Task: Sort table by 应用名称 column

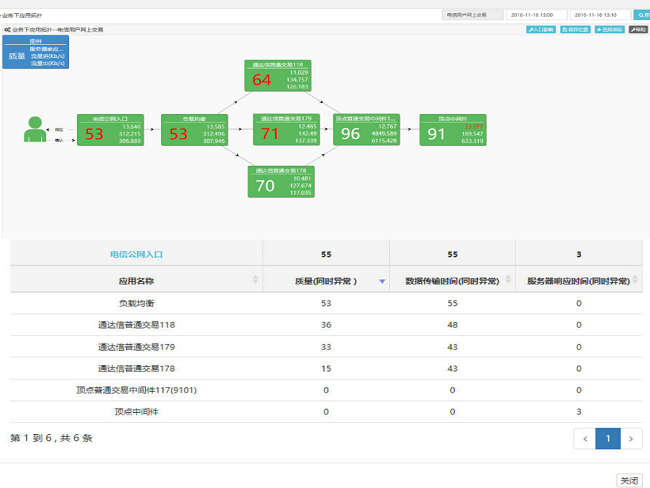Action: click(135, 281)
